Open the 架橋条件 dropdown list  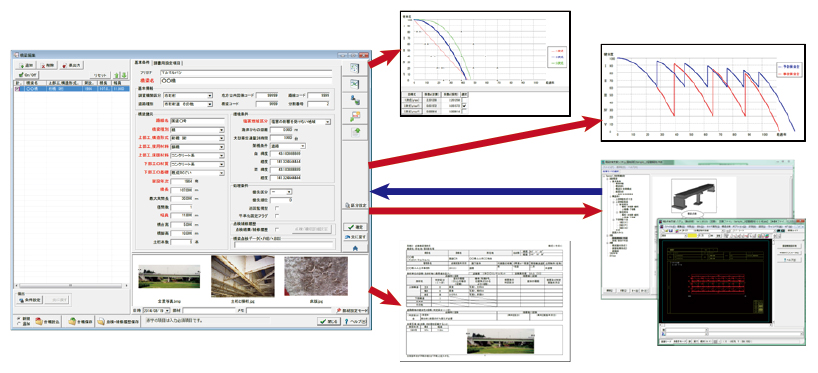coord(287,146)
